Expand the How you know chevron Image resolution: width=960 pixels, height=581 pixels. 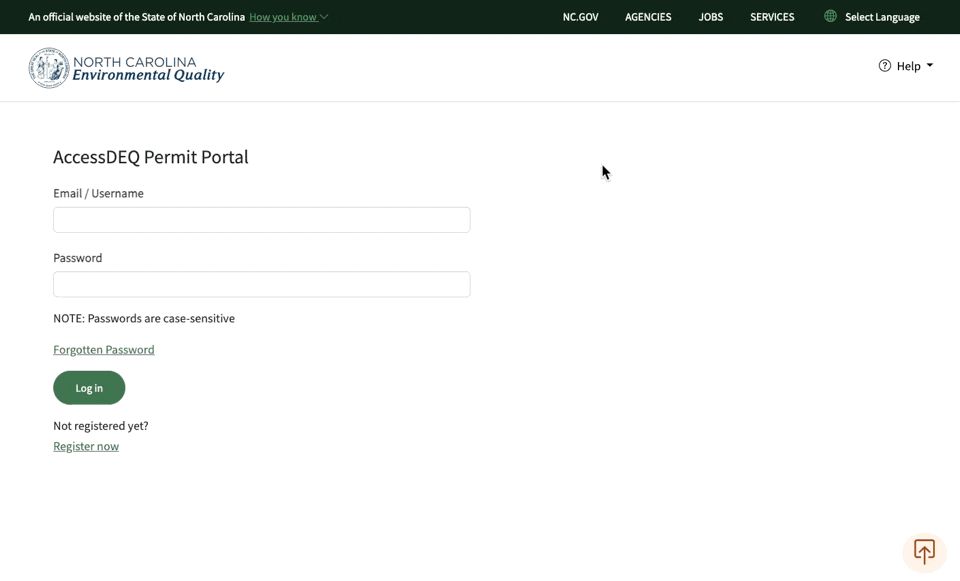(x=324, y=17)
